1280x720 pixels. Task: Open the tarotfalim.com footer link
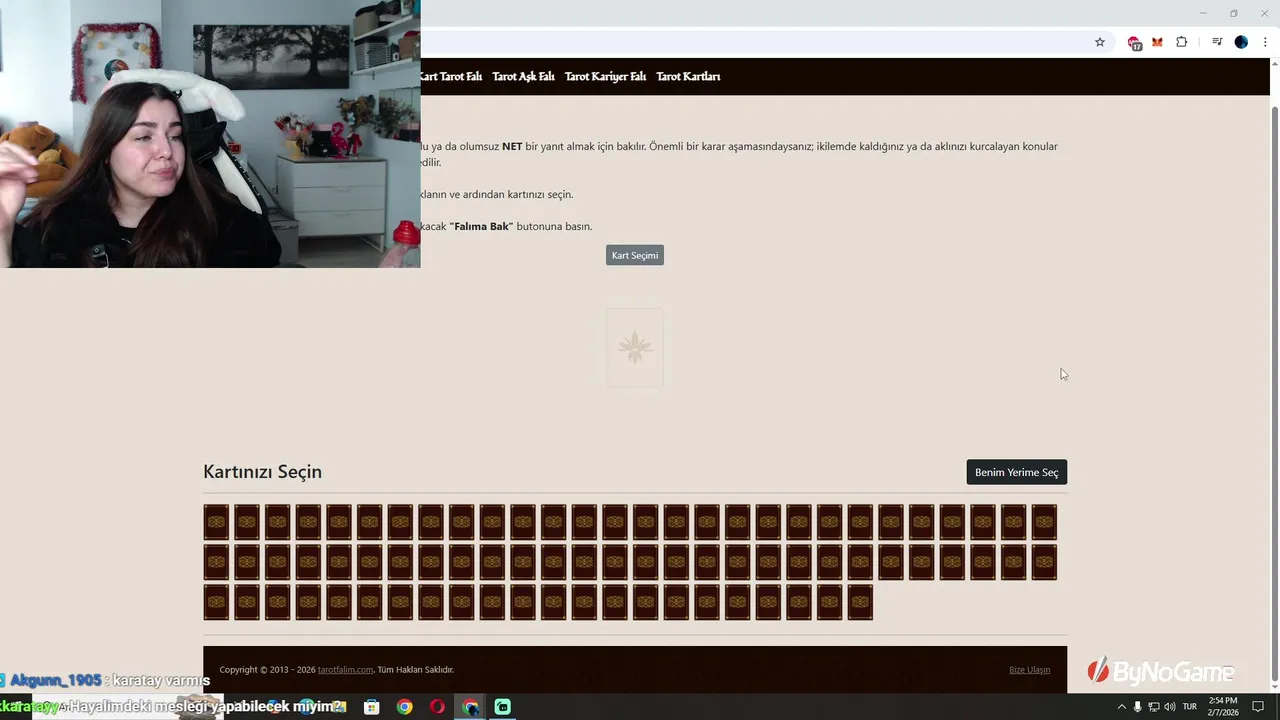tap(346, 670)
